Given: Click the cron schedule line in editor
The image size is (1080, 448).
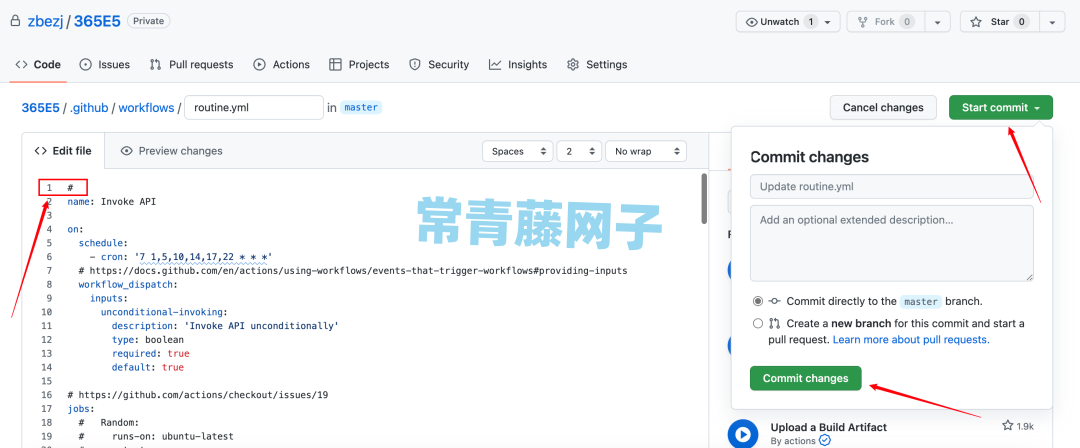Looking at the screenshot, I should (181, 257).
